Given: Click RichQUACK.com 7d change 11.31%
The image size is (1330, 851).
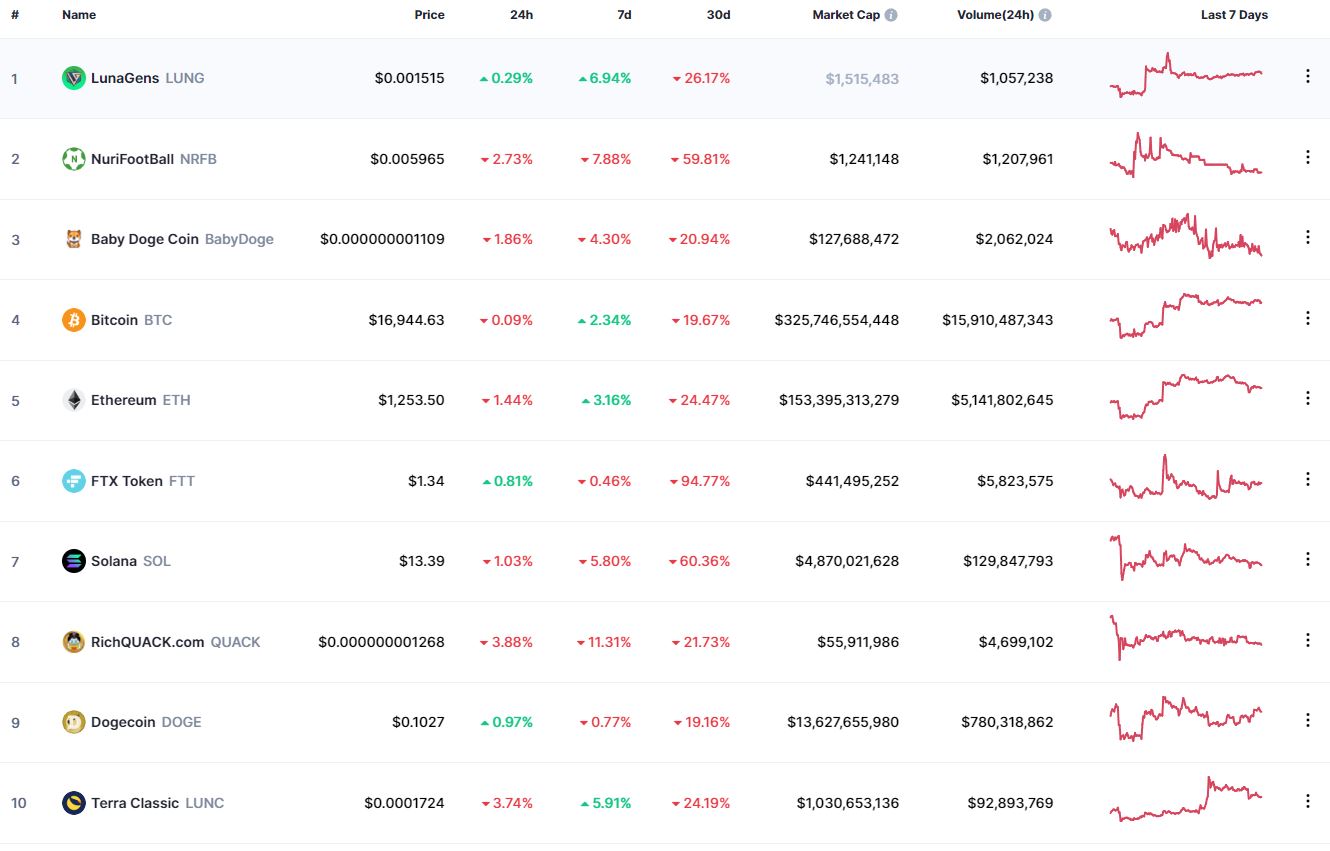Looking at the screenshot, I should 604,642.
